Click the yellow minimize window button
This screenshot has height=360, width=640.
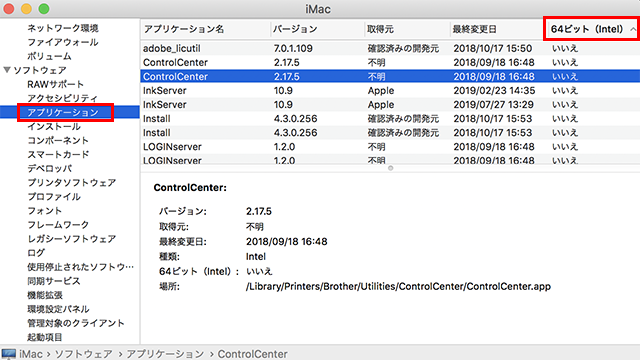click(x=26, y=9)
